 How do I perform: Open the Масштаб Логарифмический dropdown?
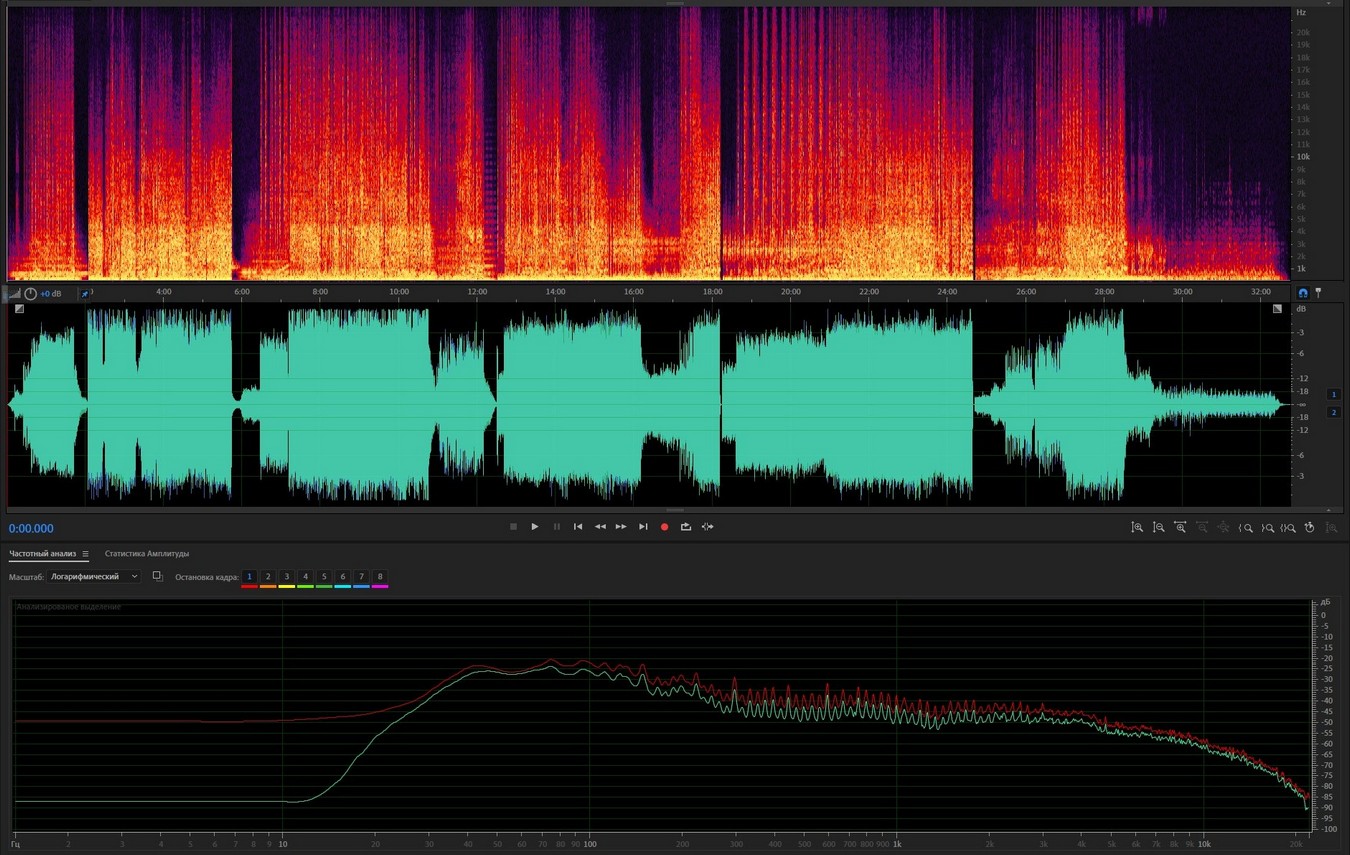95,577
